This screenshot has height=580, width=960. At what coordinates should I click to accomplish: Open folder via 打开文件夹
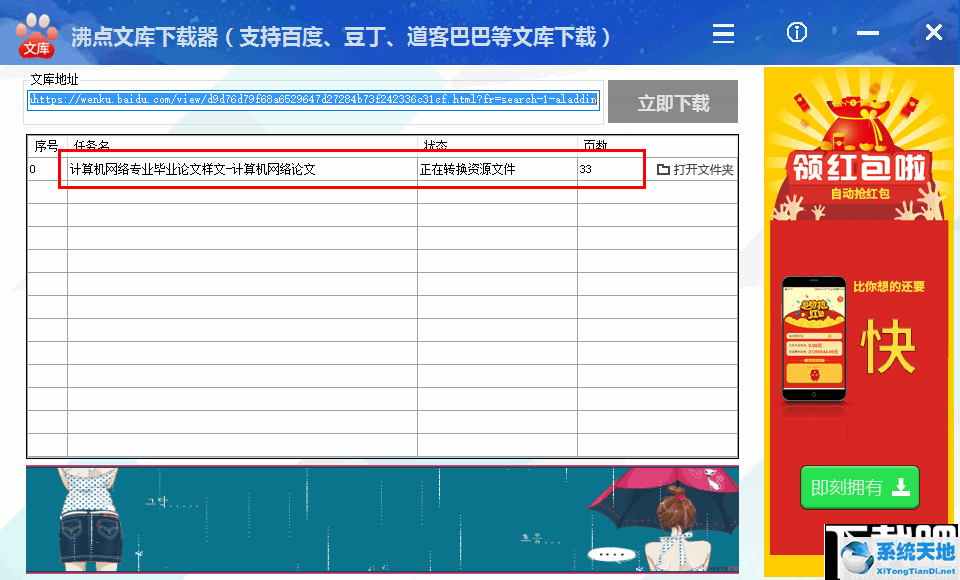coord(695,170)
